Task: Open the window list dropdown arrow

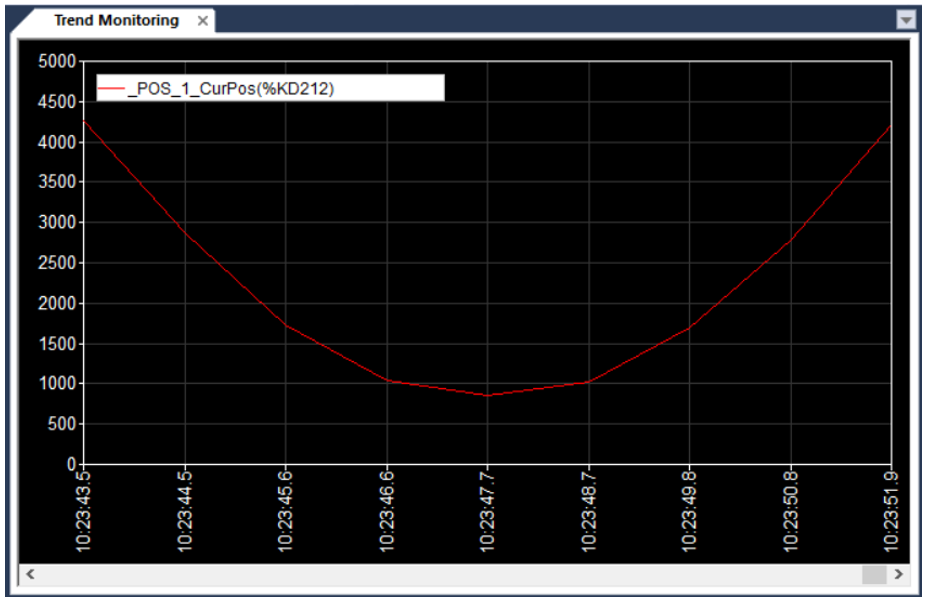Action: [x=906, y=20]
